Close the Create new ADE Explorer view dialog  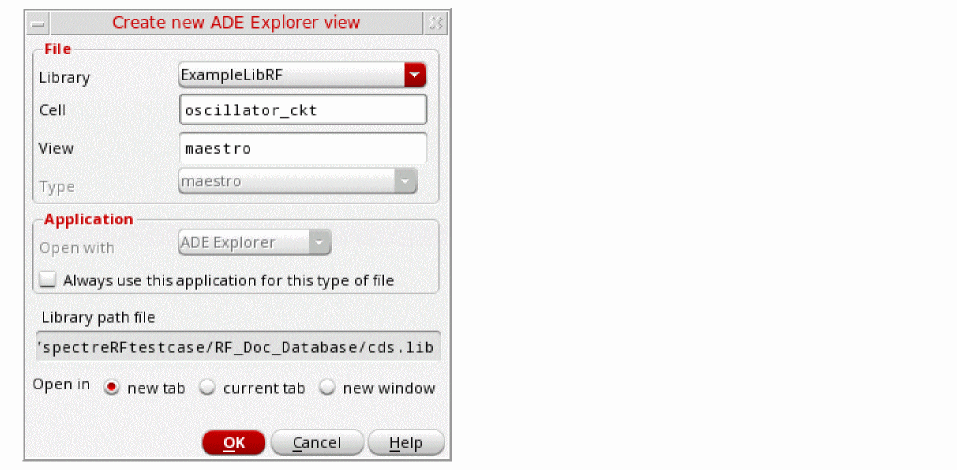436,23
